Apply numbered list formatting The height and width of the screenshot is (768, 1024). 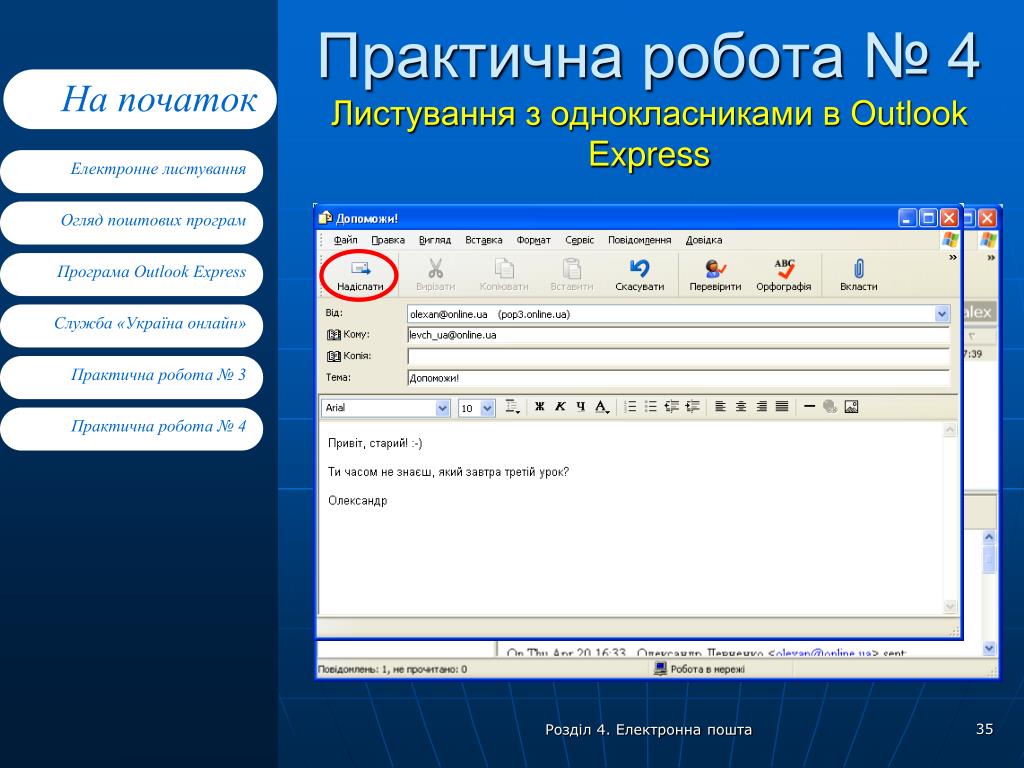click(x=630, y=407)
